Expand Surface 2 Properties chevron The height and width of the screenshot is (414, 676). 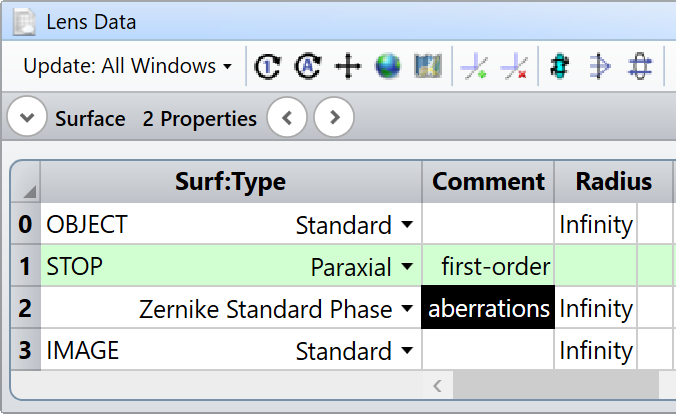coord(27,119)
